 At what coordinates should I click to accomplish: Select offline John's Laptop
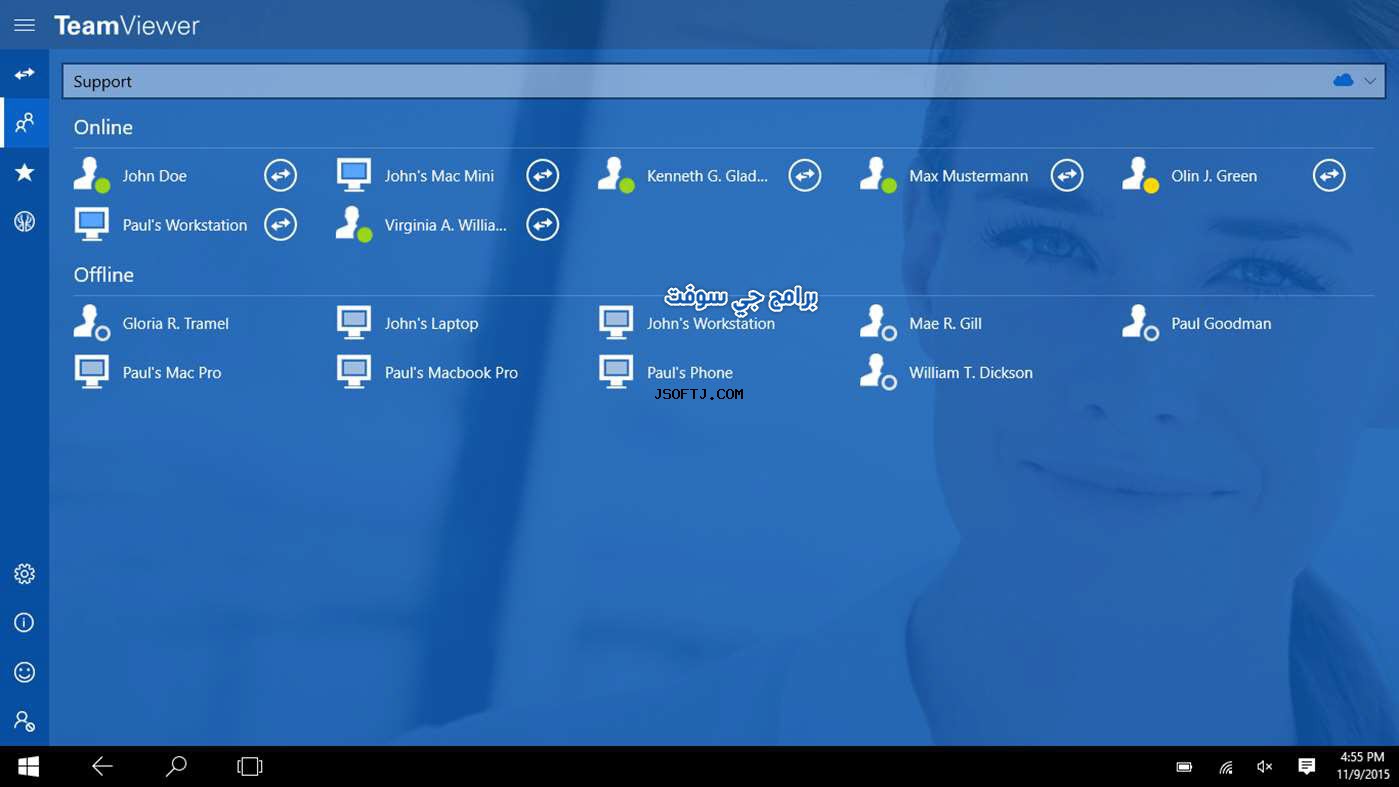click(431, 324)
